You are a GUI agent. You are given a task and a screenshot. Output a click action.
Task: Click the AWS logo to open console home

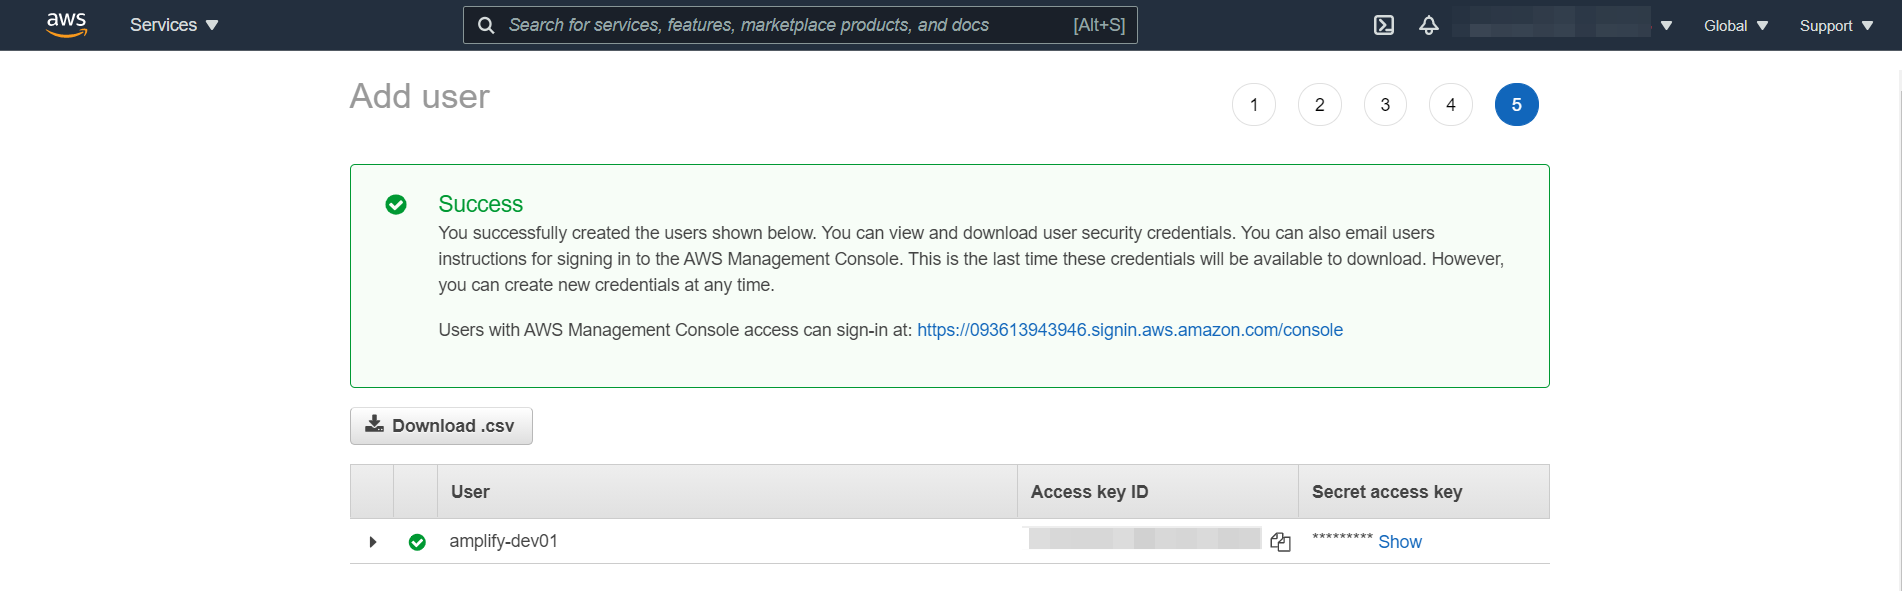pyautogui.click(x=66, y=24)
